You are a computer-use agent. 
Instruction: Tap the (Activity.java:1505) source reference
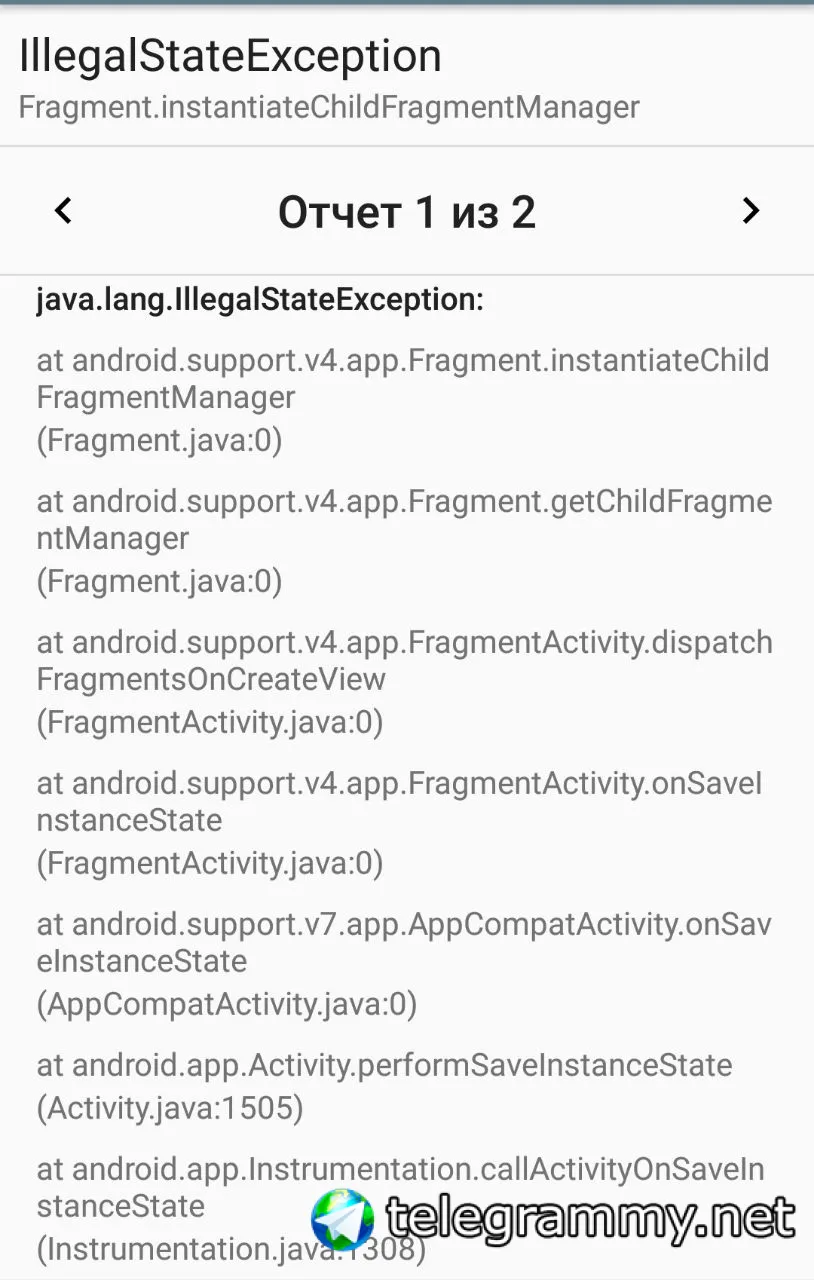click(170, 1108)
